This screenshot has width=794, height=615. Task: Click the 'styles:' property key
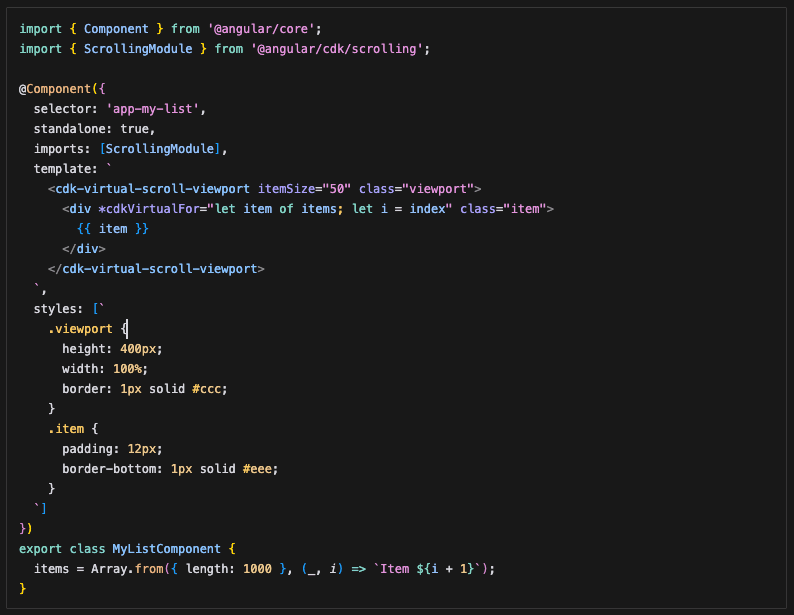[58, 309]
